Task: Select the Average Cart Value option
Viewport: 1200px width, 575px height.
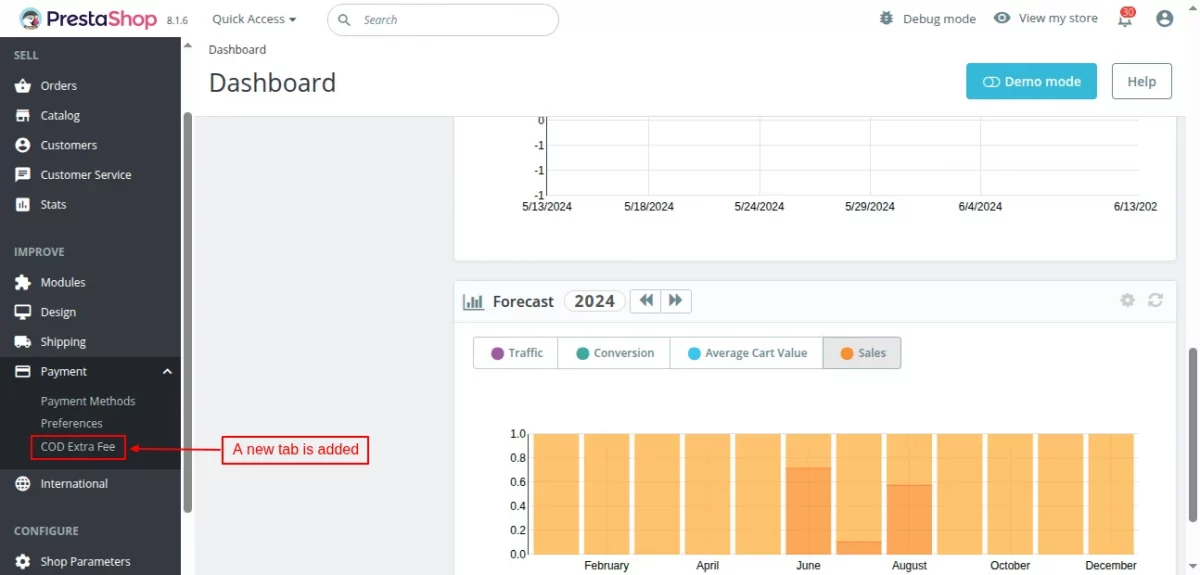Action: [746, 353]
